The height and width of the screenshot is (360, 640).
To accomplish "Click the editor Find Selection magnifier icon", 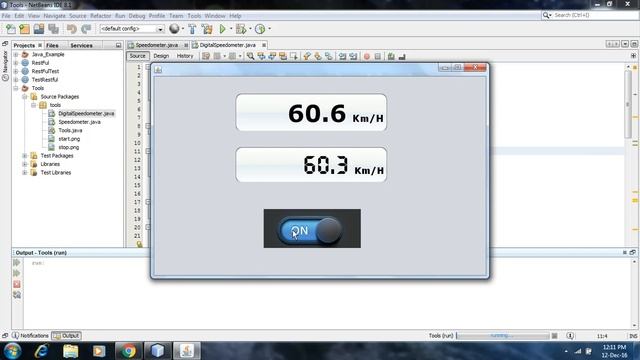I will pyautogui.click(x=250, y=56).
